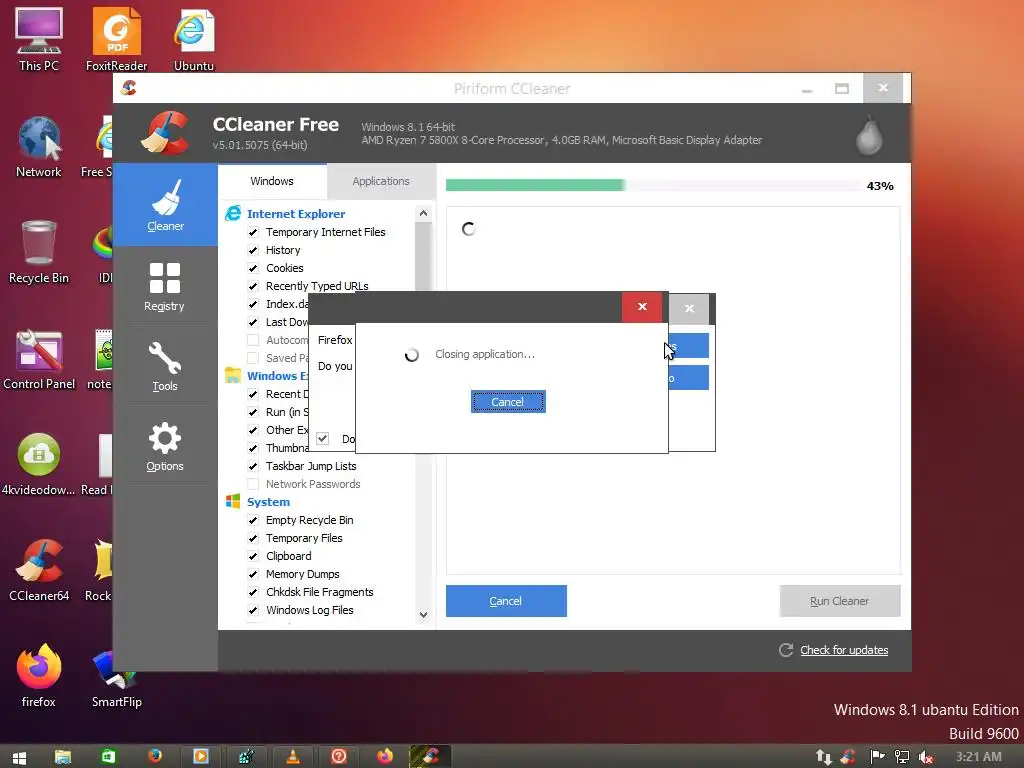The width and height of the screenshot is (1024, 768).
Task: Toggle Recently Typed URLs checkbox
Action: tap(253, 286)
